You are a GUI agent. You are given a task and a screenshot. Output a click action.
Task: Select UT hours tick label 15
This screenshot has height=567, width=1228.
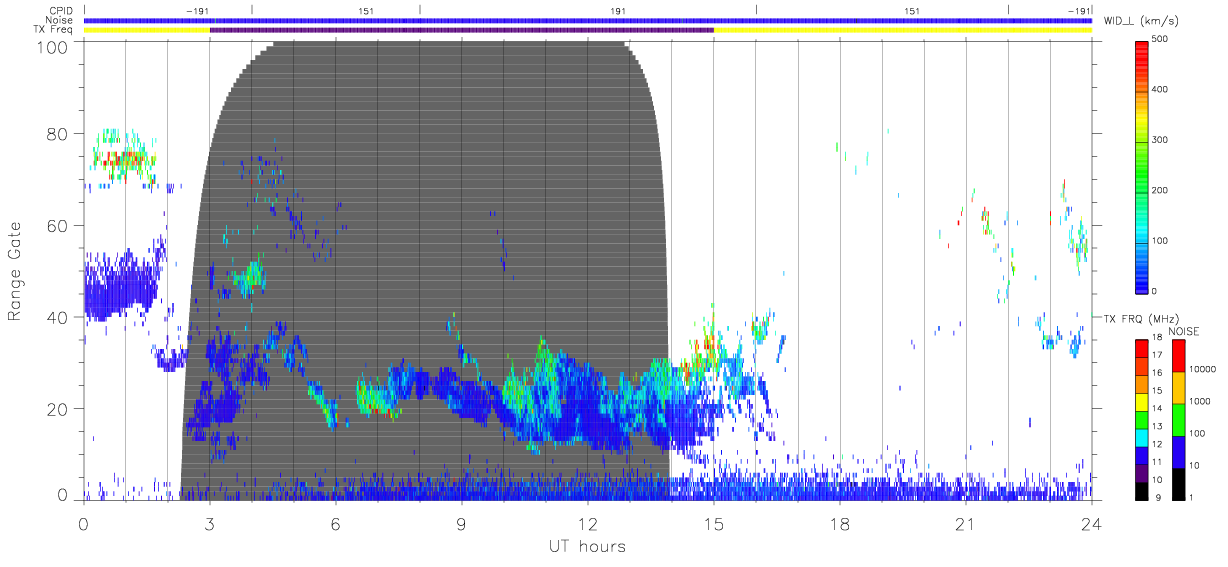713,523
